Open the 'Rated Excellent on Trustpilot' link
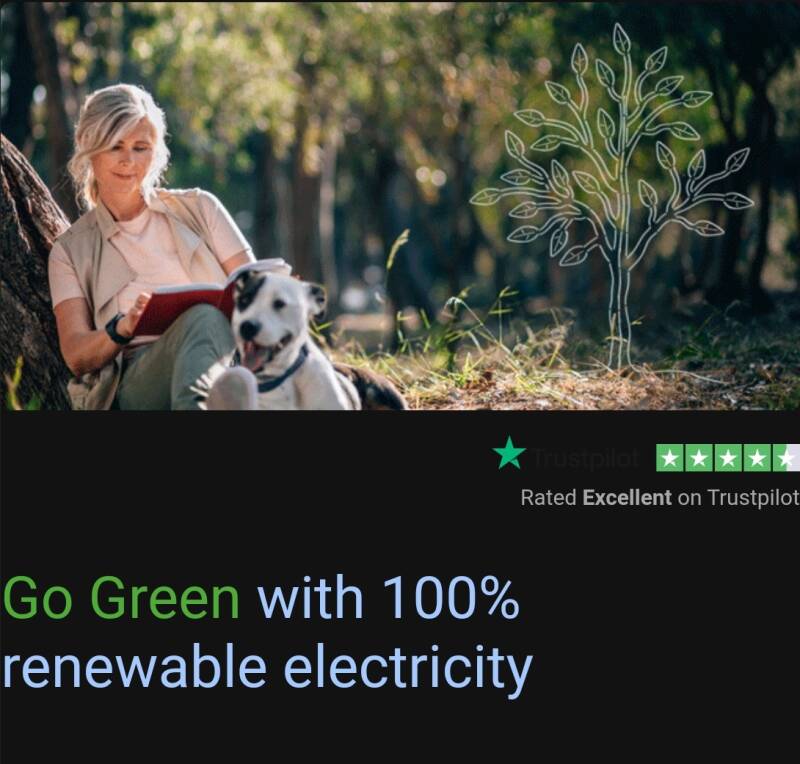This screenshot has height=764, width=800. (x=660, y=498)
